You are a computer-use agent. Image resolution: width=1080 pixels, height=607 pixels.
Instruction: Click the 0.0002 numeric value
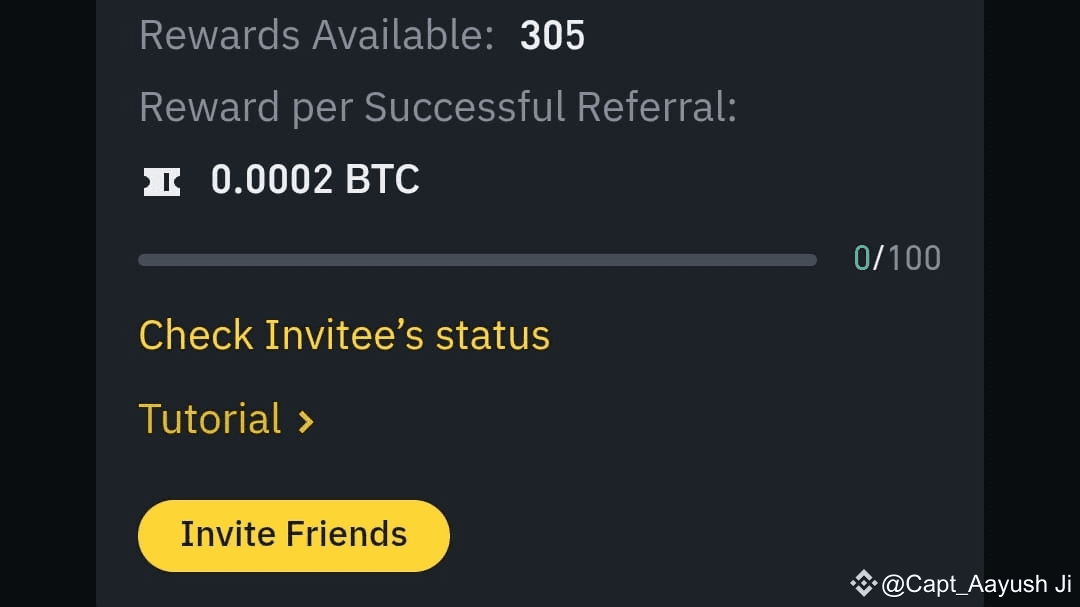271,180
